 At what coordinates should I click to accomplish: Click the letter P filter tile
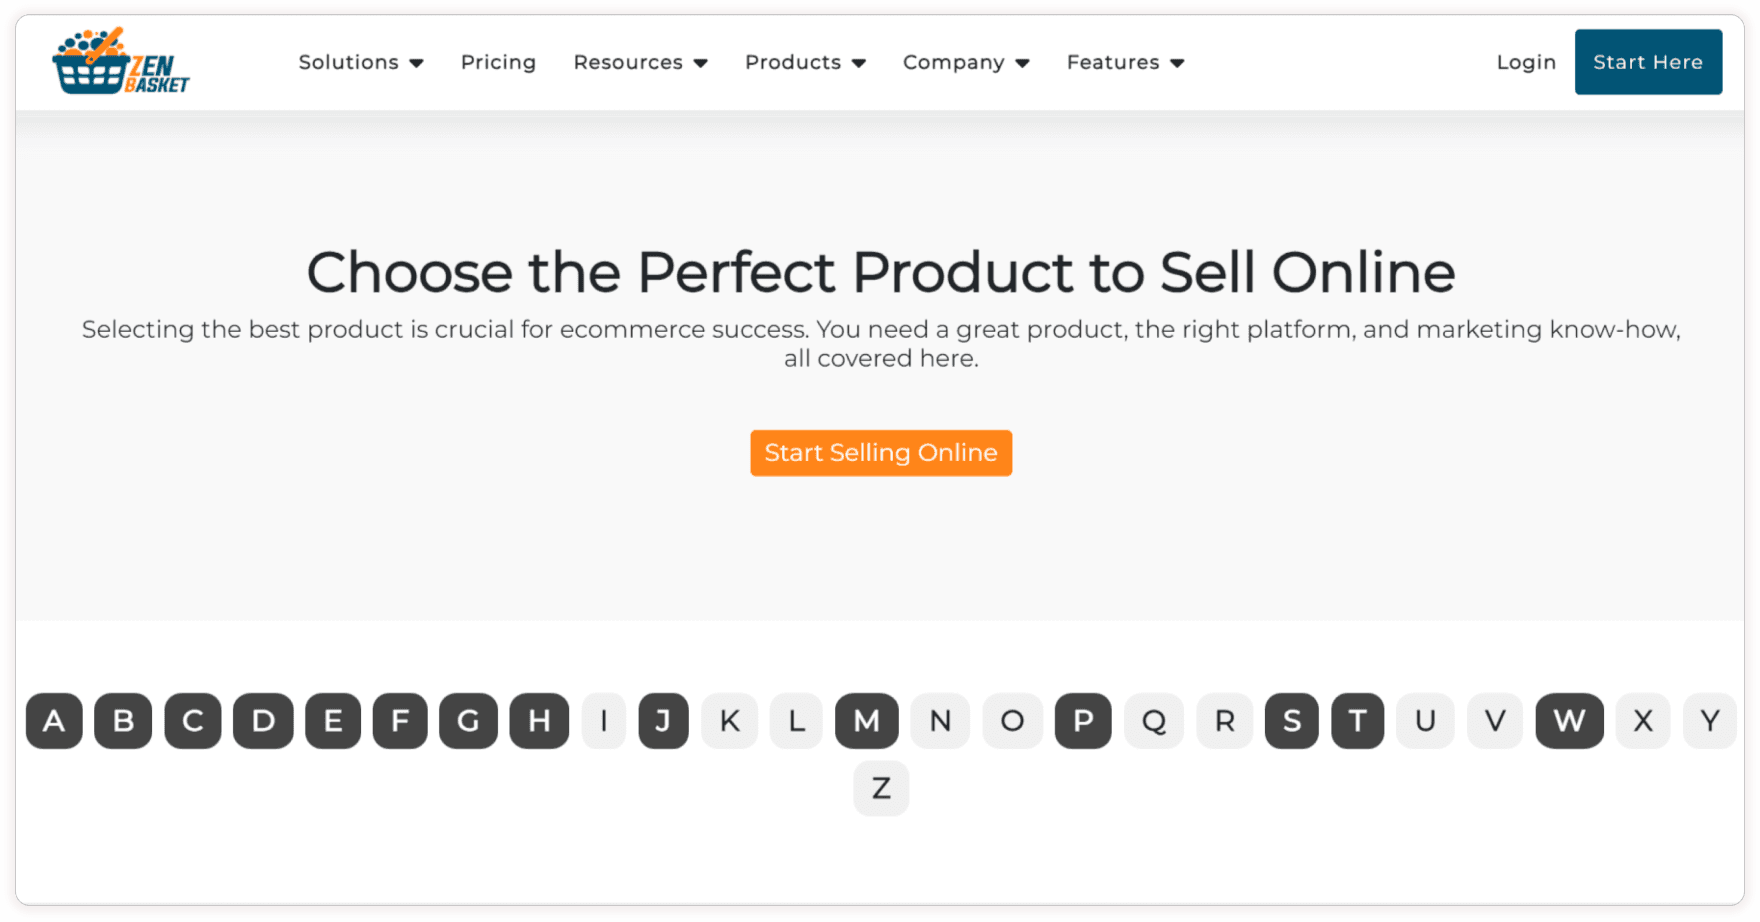(1083, 721)
